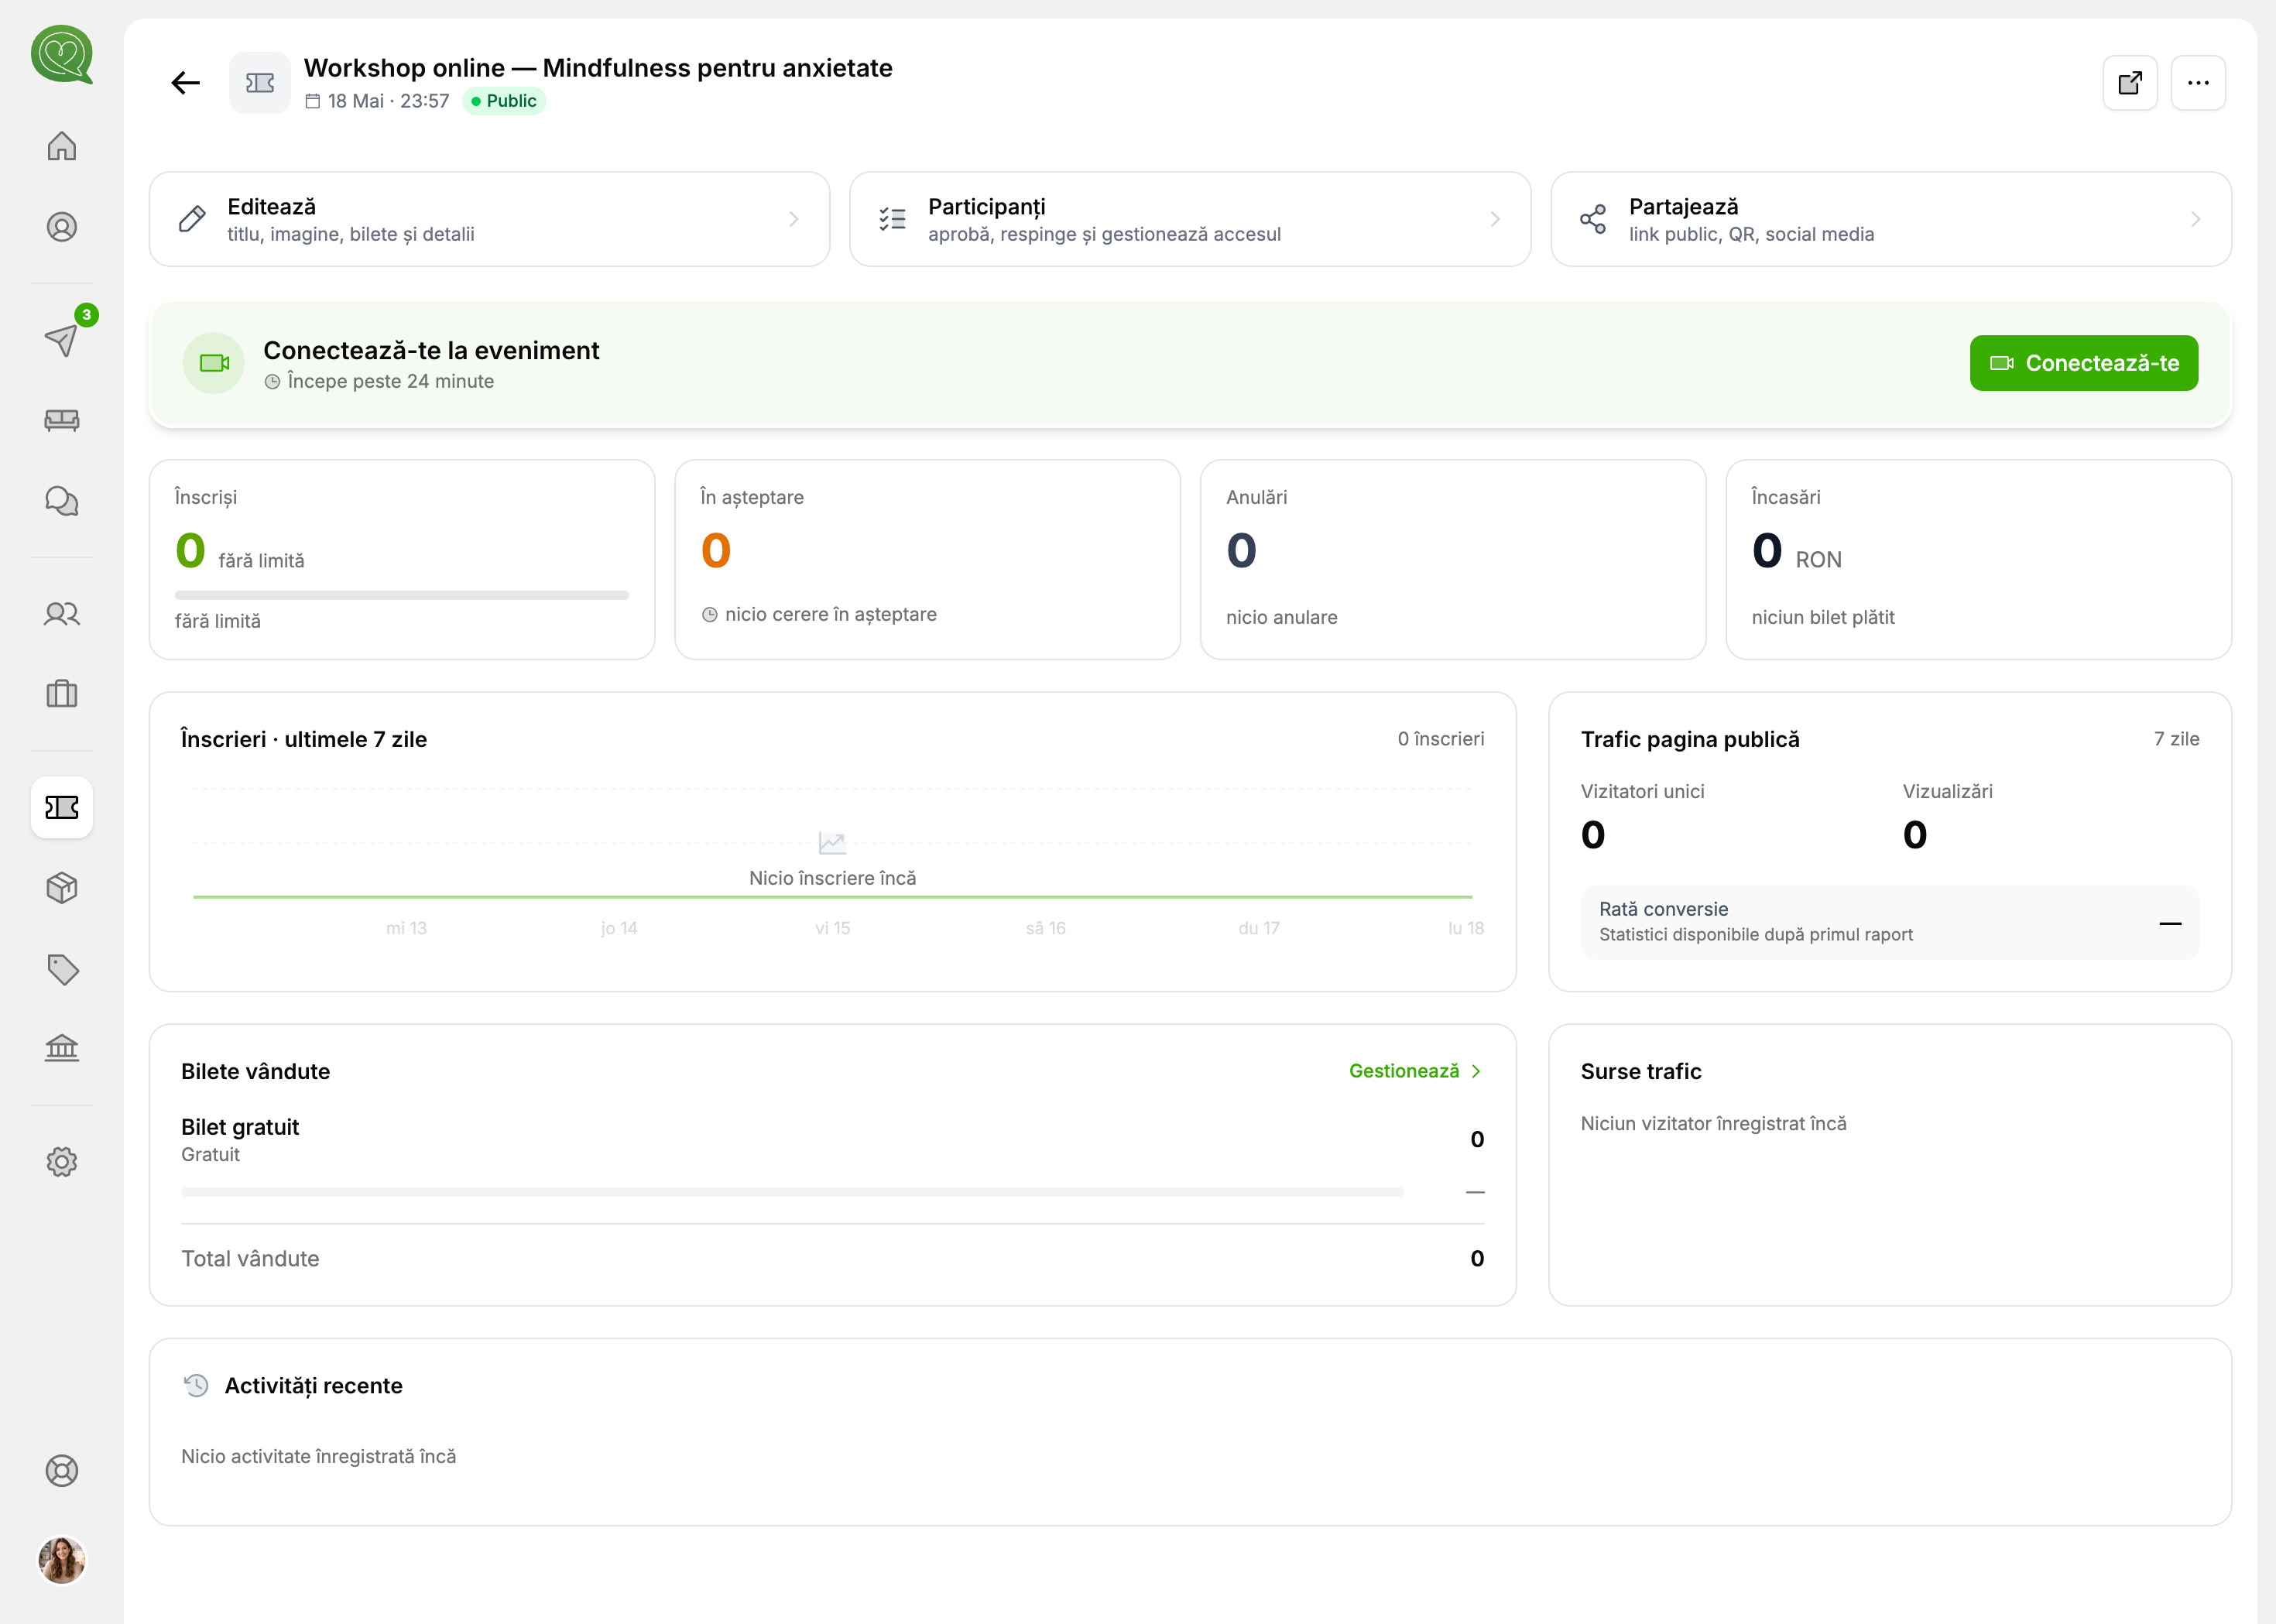The width and height of the screenshot is (2276, 1624).
Task: Open event page in new window
Action: [2130, 83]
